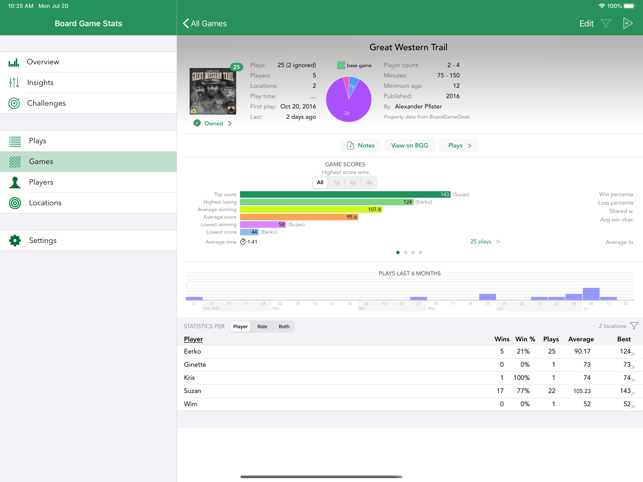Select the Challenges target icon
This screenshot has width=643, height=482.
pyautogui.click(x=14, y=103)
